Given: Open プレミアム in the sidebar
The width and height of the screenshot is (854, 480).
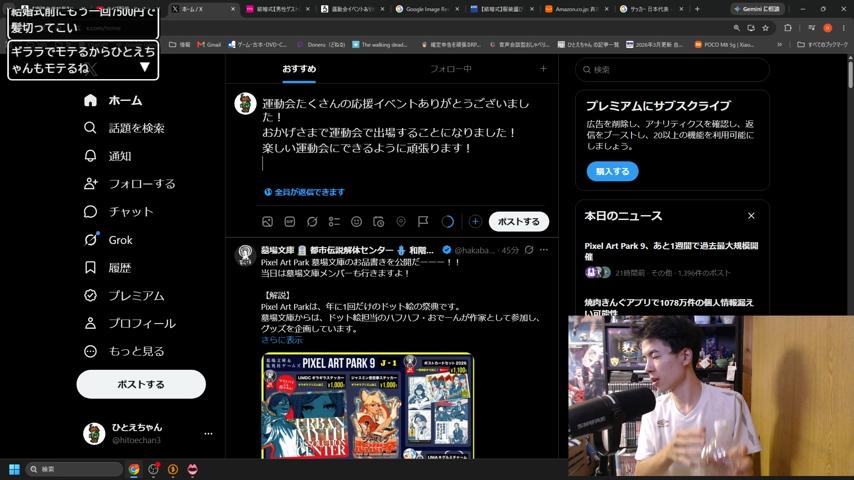Looking at the screenshot, I should click(124, 295).
